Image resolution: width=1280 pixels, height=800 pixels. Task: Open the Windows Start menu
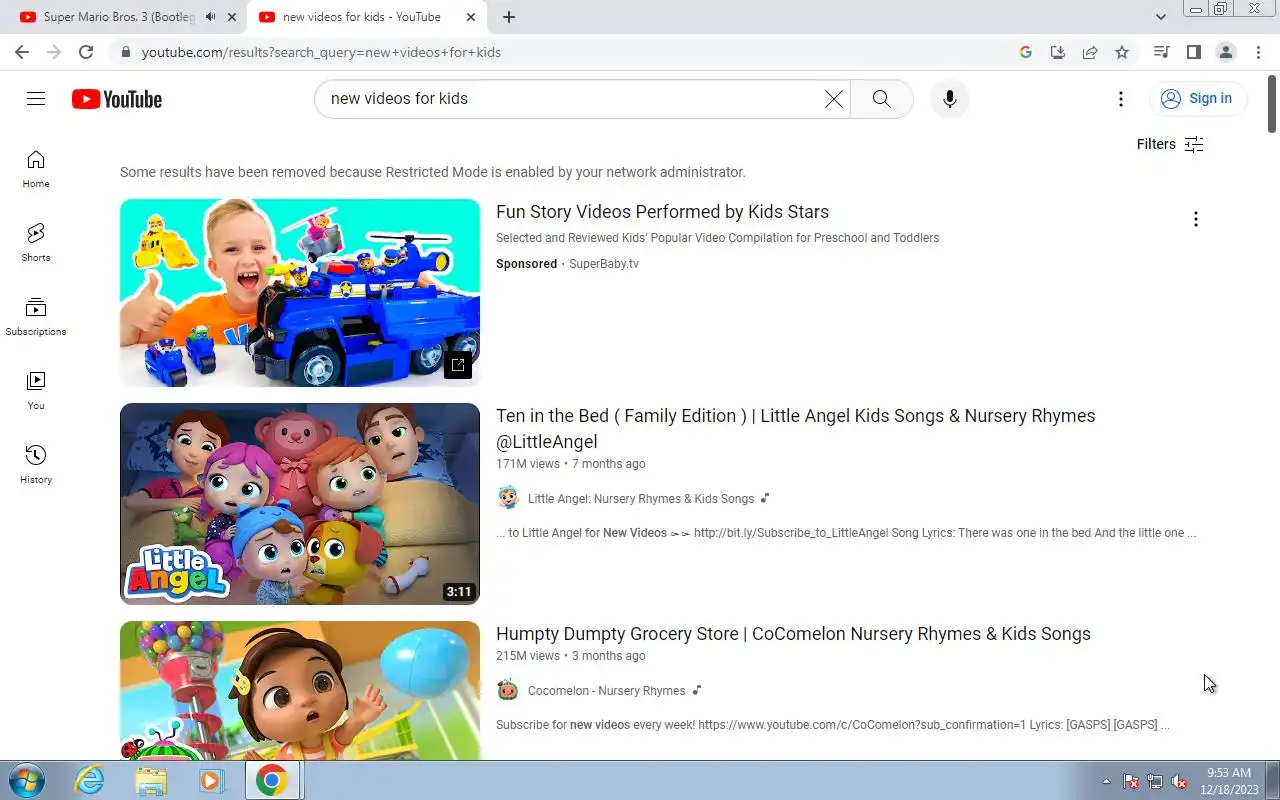coord(25,780)
